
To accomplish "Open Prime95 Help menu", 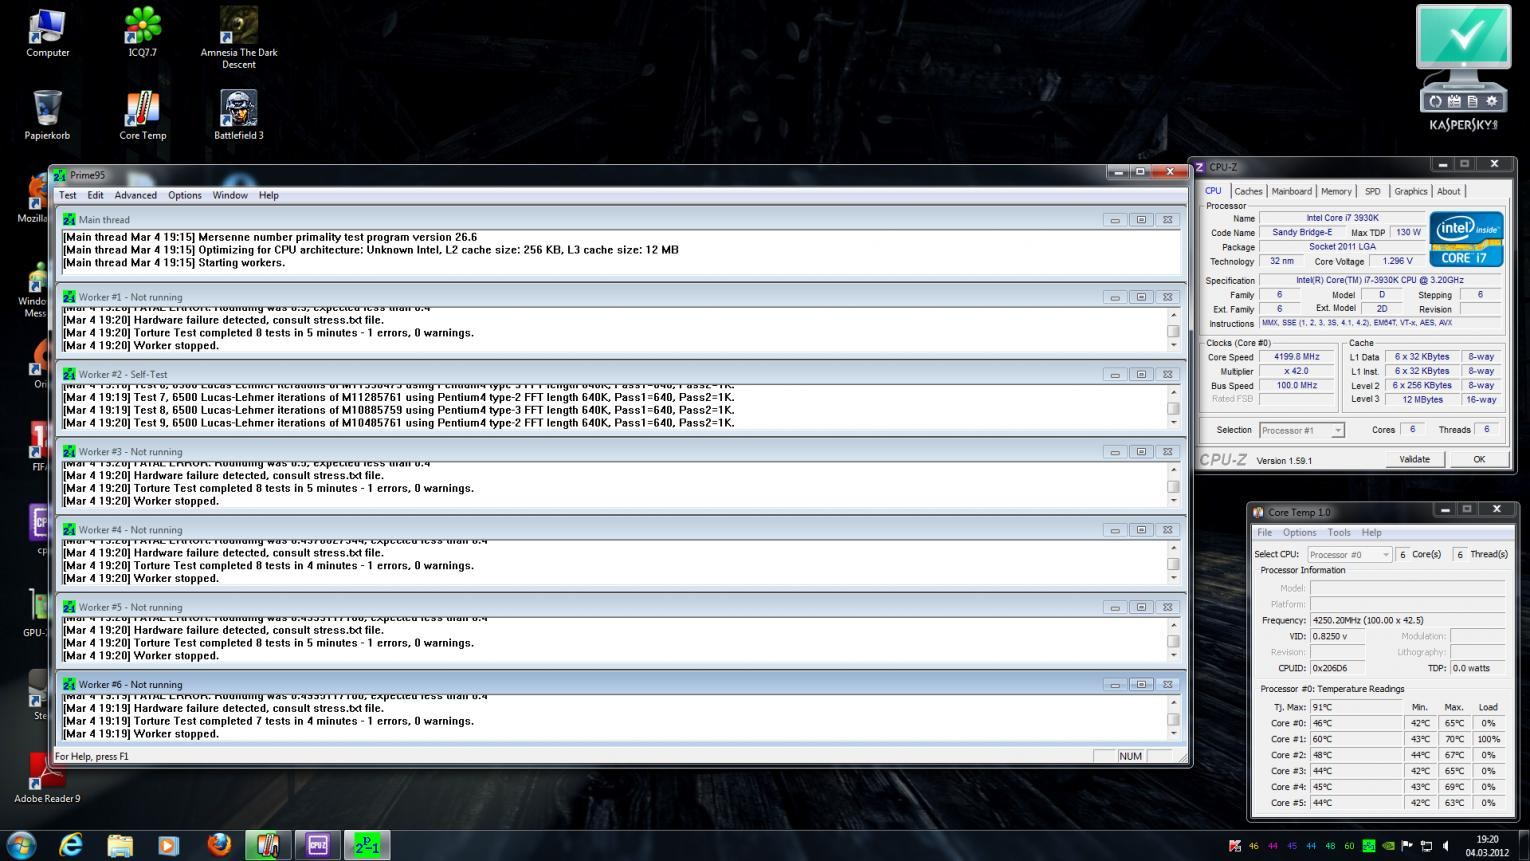I will 268,195.
